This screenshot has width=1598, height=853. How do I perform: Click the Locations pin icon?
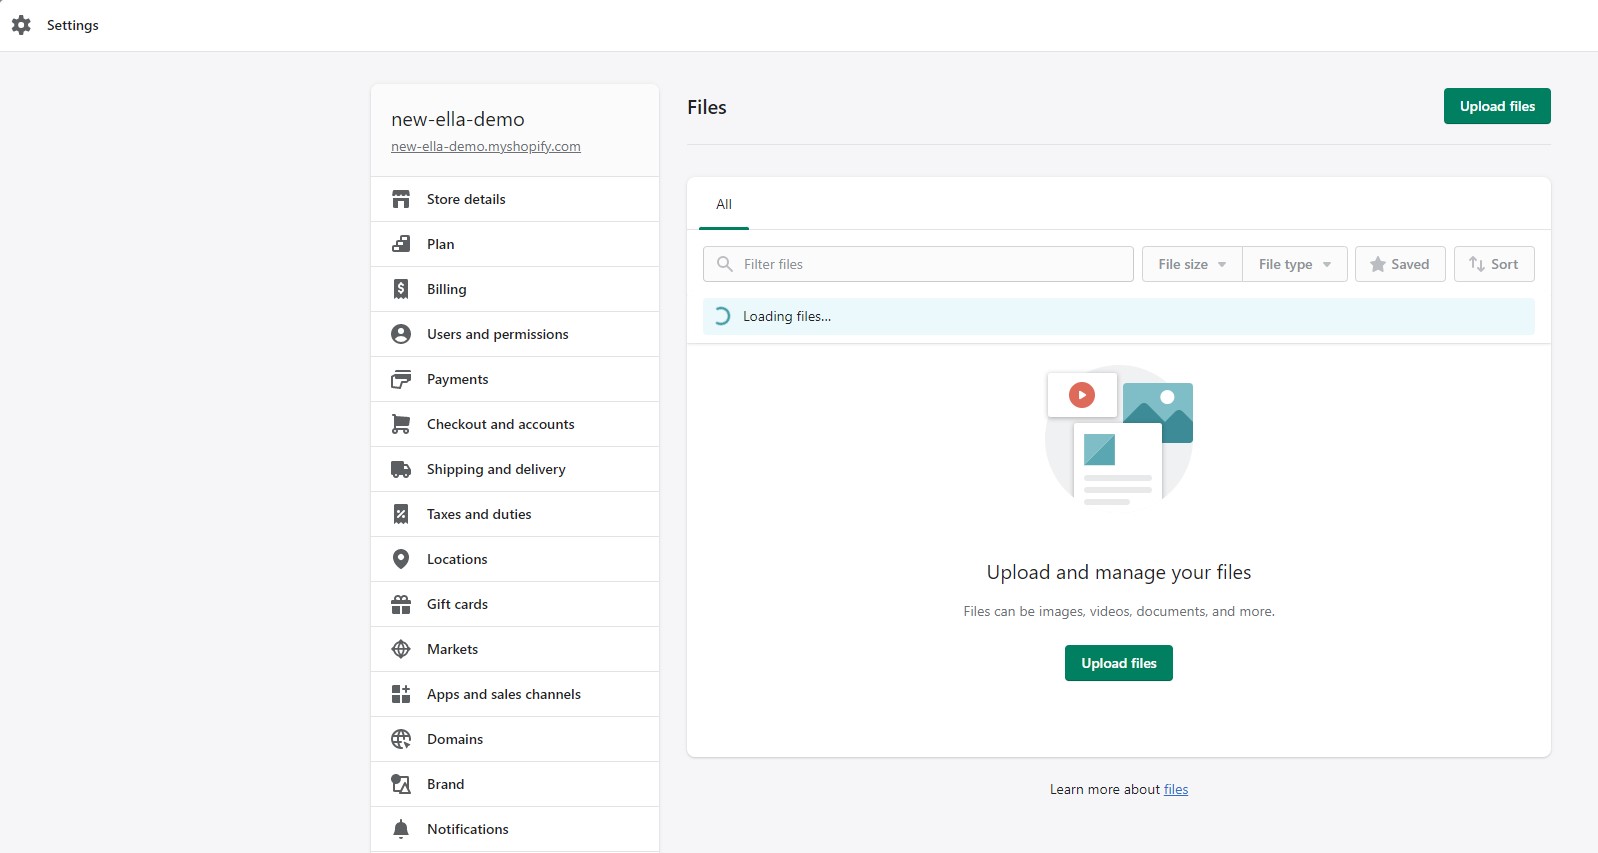pyautogui.click(x=401, y=559)
